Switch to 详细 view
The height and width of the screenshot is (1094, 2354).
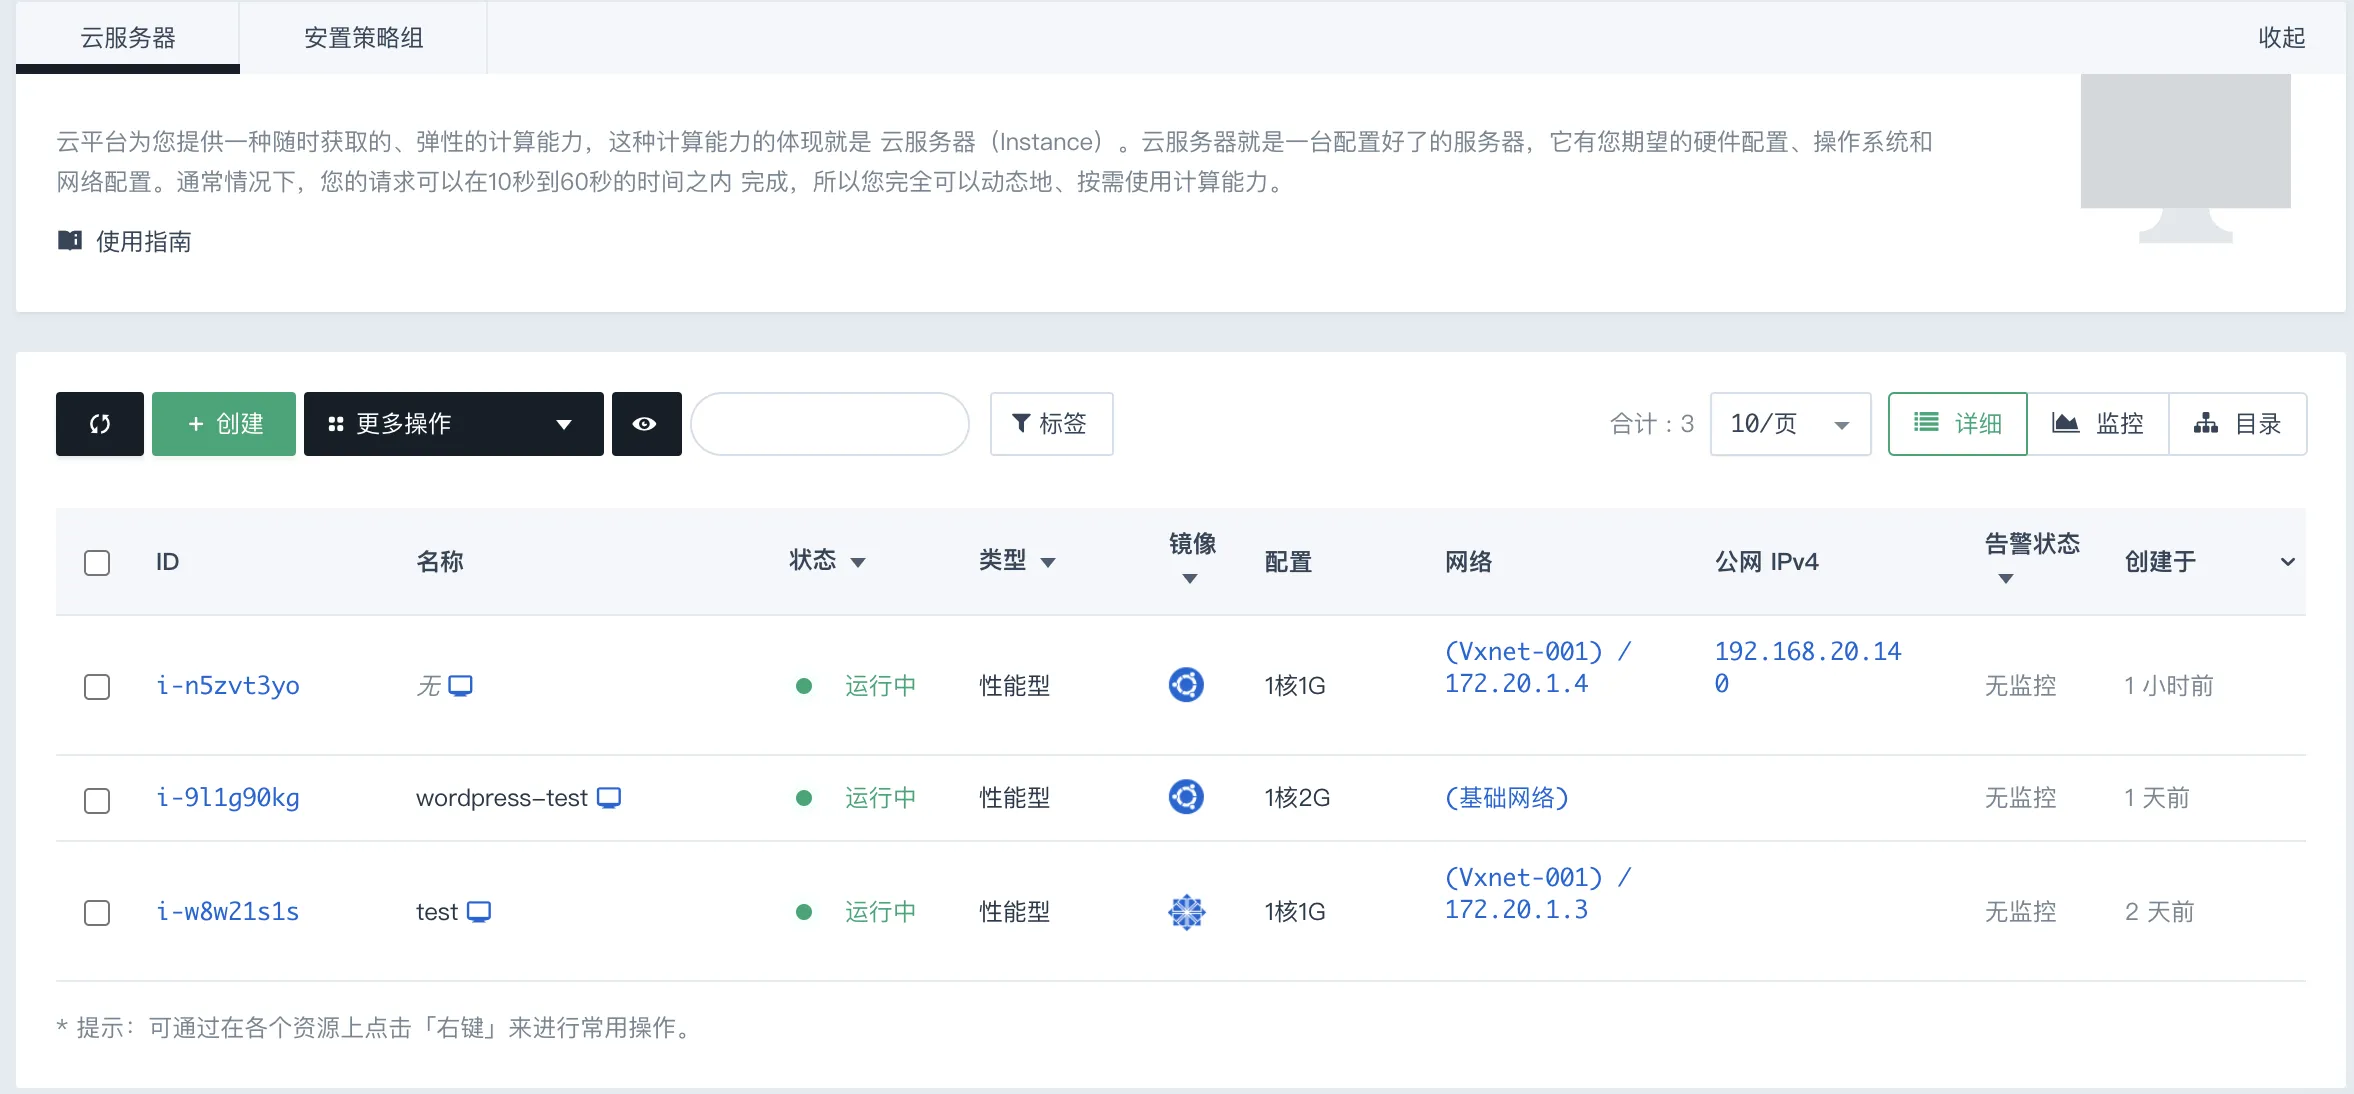pos(1957,424)
